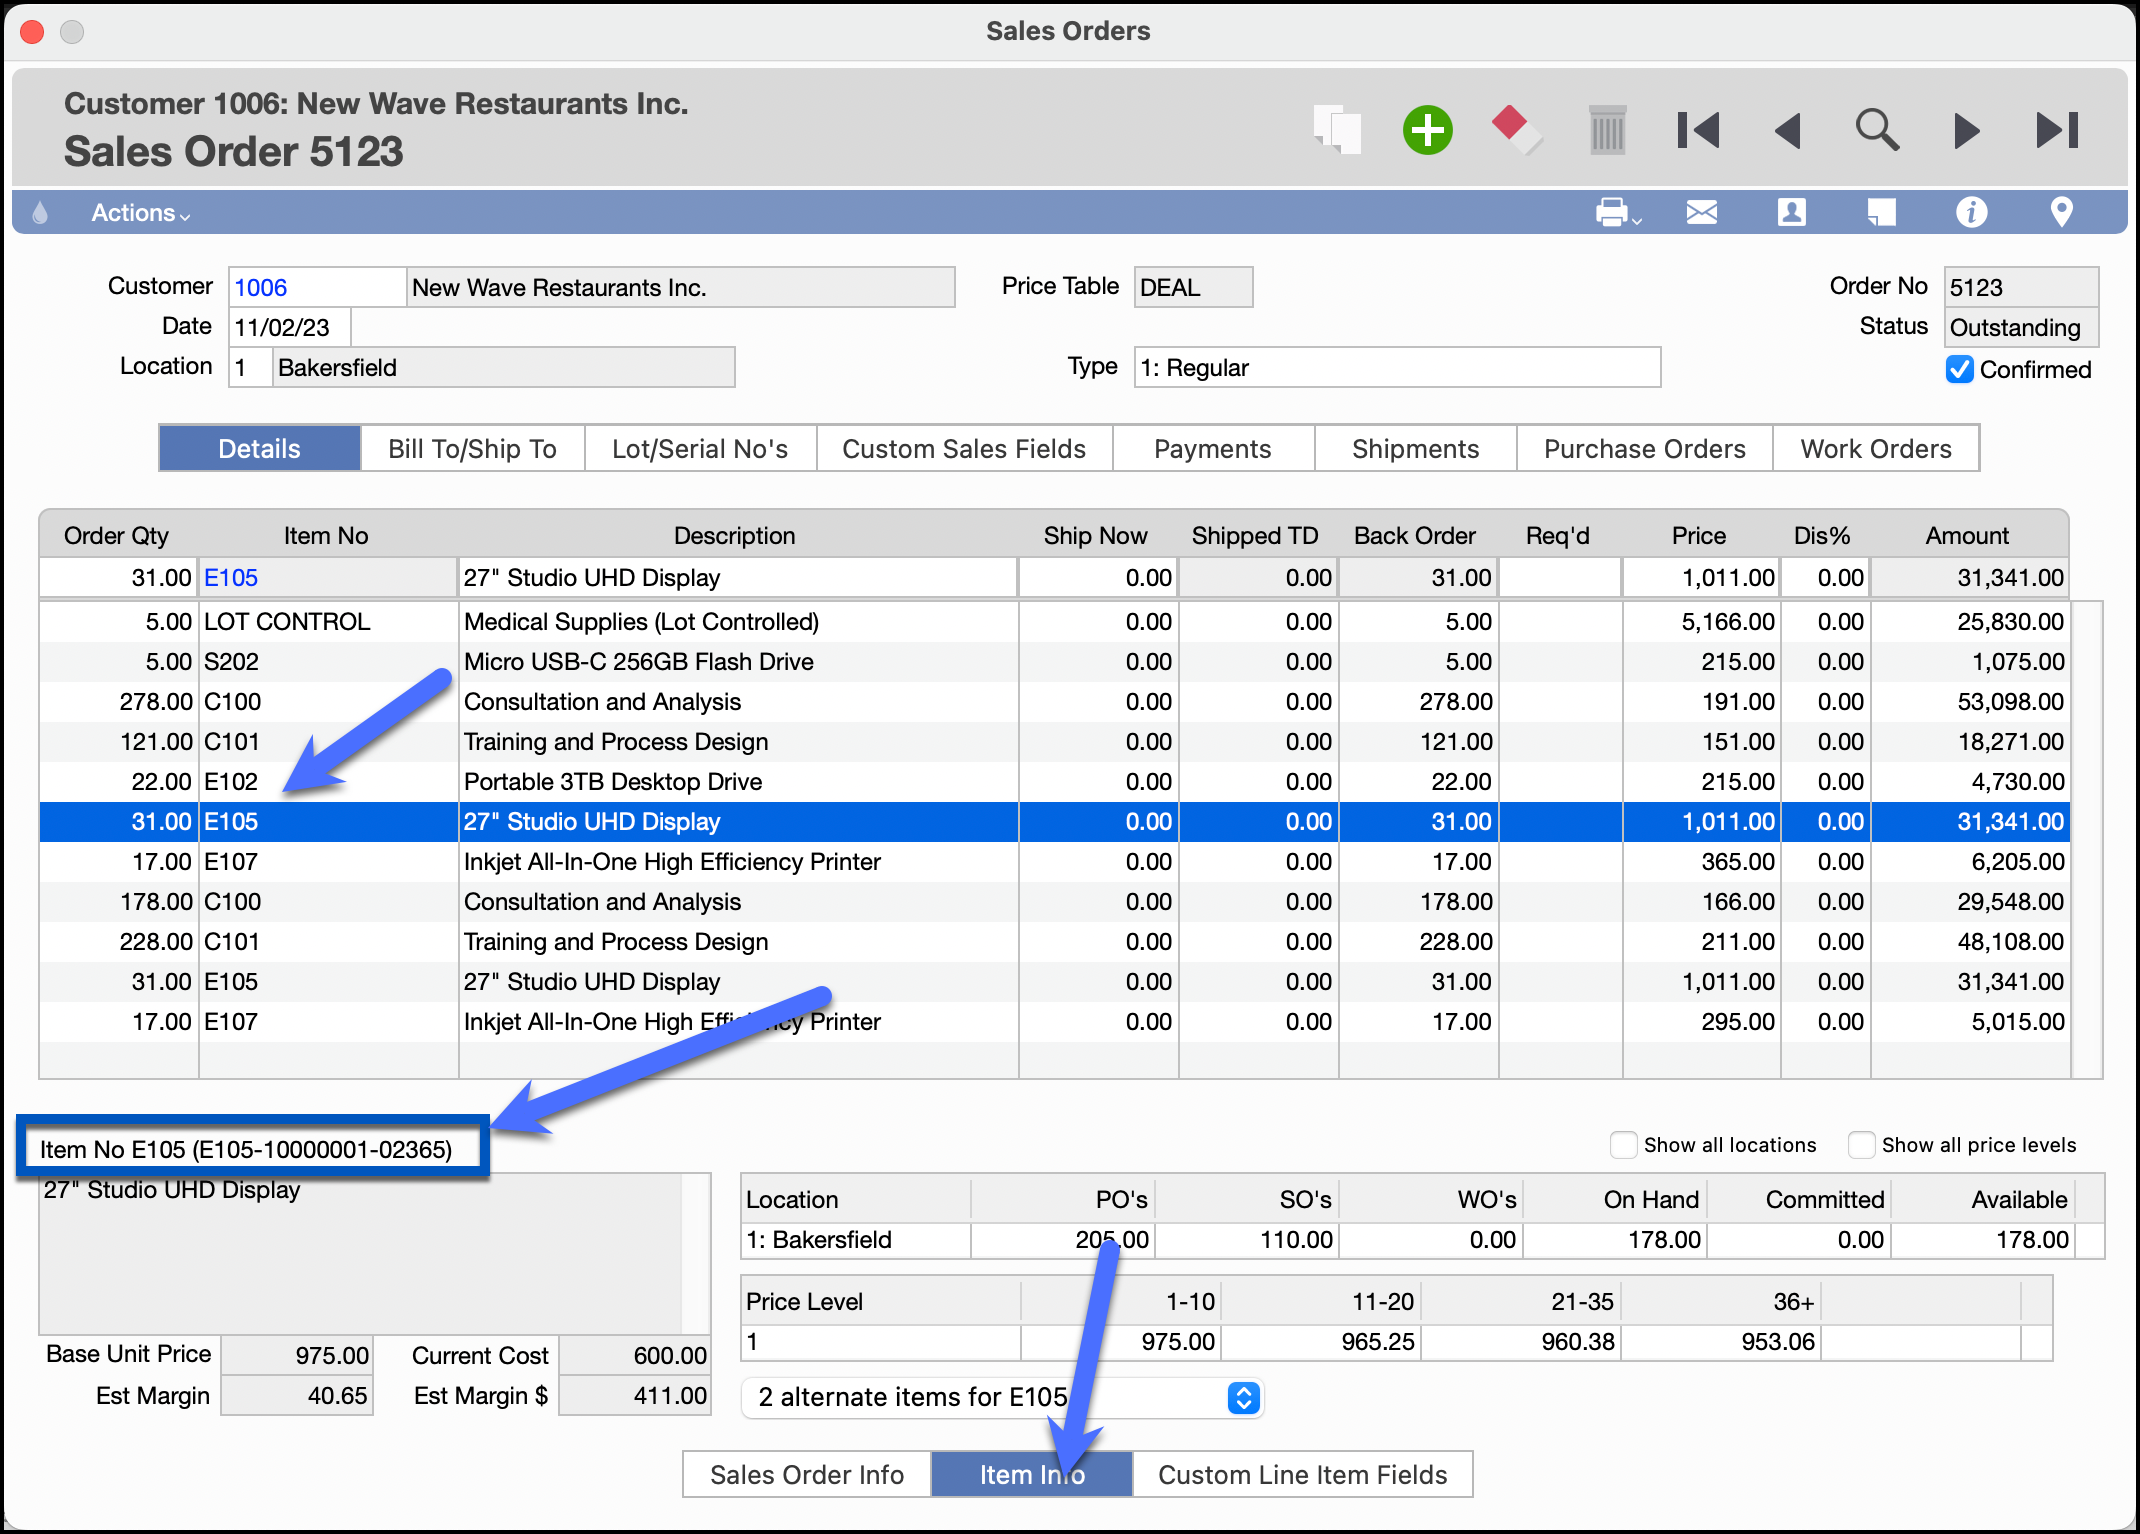This screenshot has width=2140, height=1534.
Task: Click the Sales Order Info button
Action: pos(806,1475)
